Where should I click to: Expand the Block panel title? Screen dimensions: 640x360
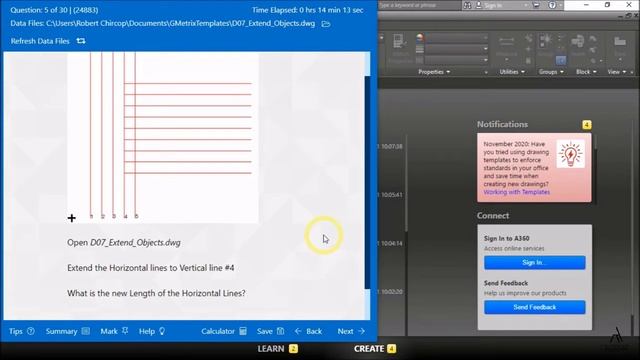tap(586, 72)
